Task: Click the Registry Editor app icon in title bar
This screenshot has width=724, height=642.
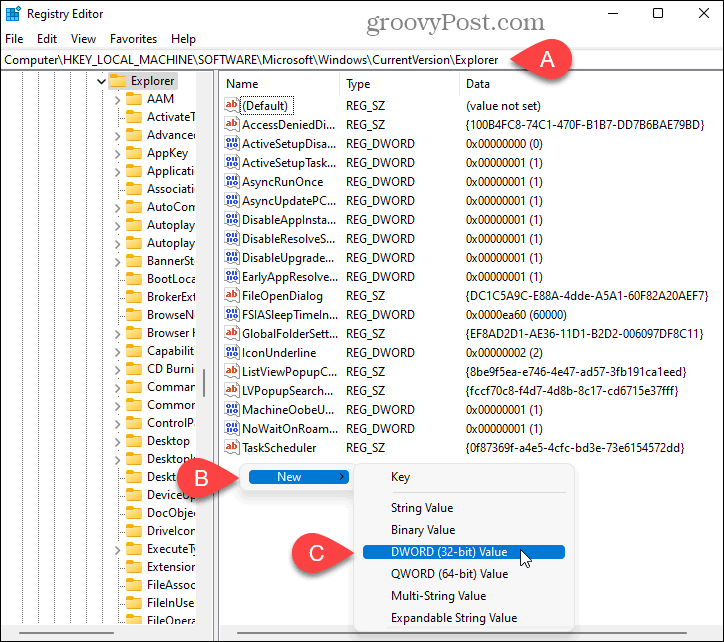Action: (13, 14)
